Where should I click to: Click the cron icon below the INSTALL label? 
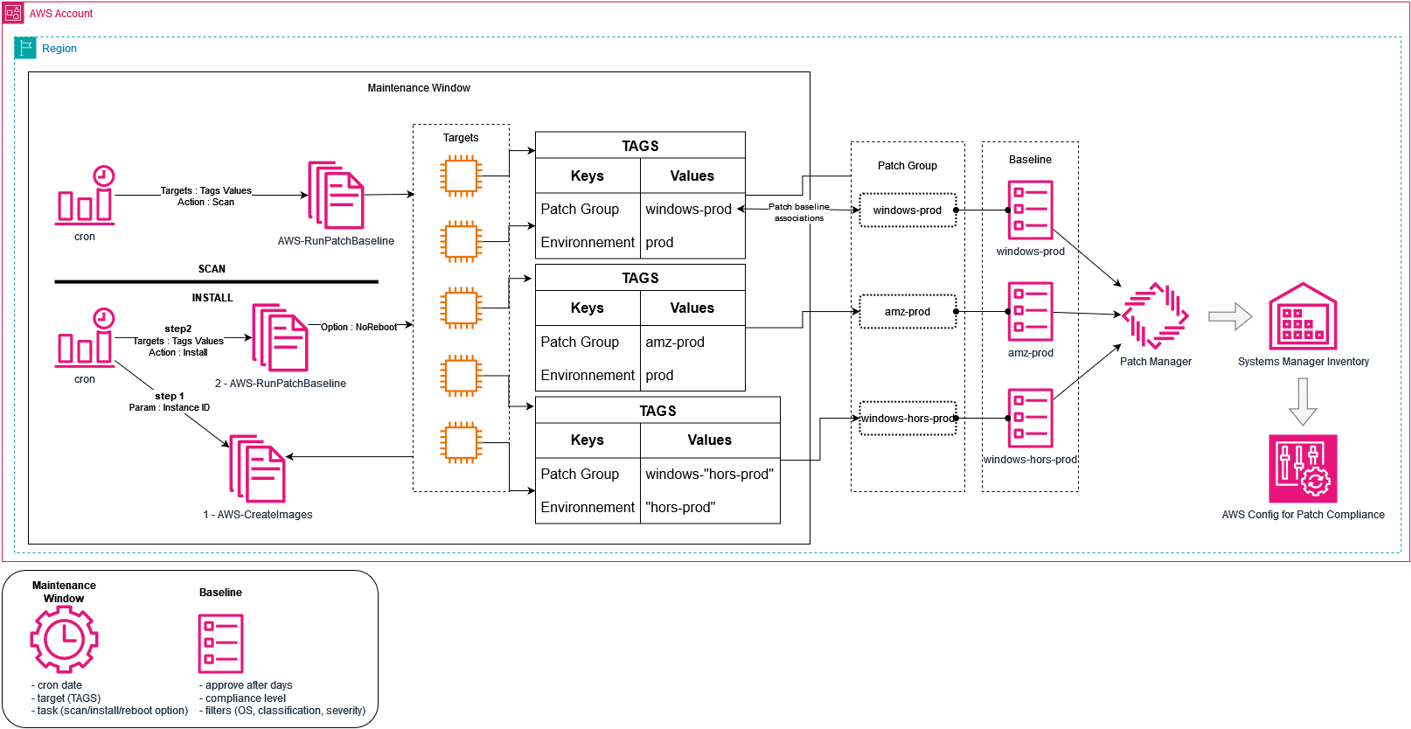(85, 336)
